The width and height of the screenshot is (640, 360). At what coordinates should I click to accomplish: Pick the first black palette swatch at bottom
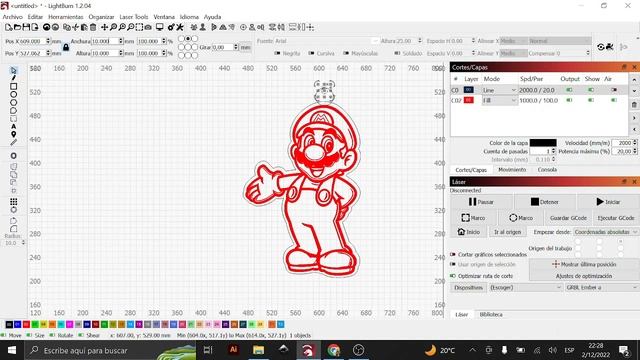[9, 324]
